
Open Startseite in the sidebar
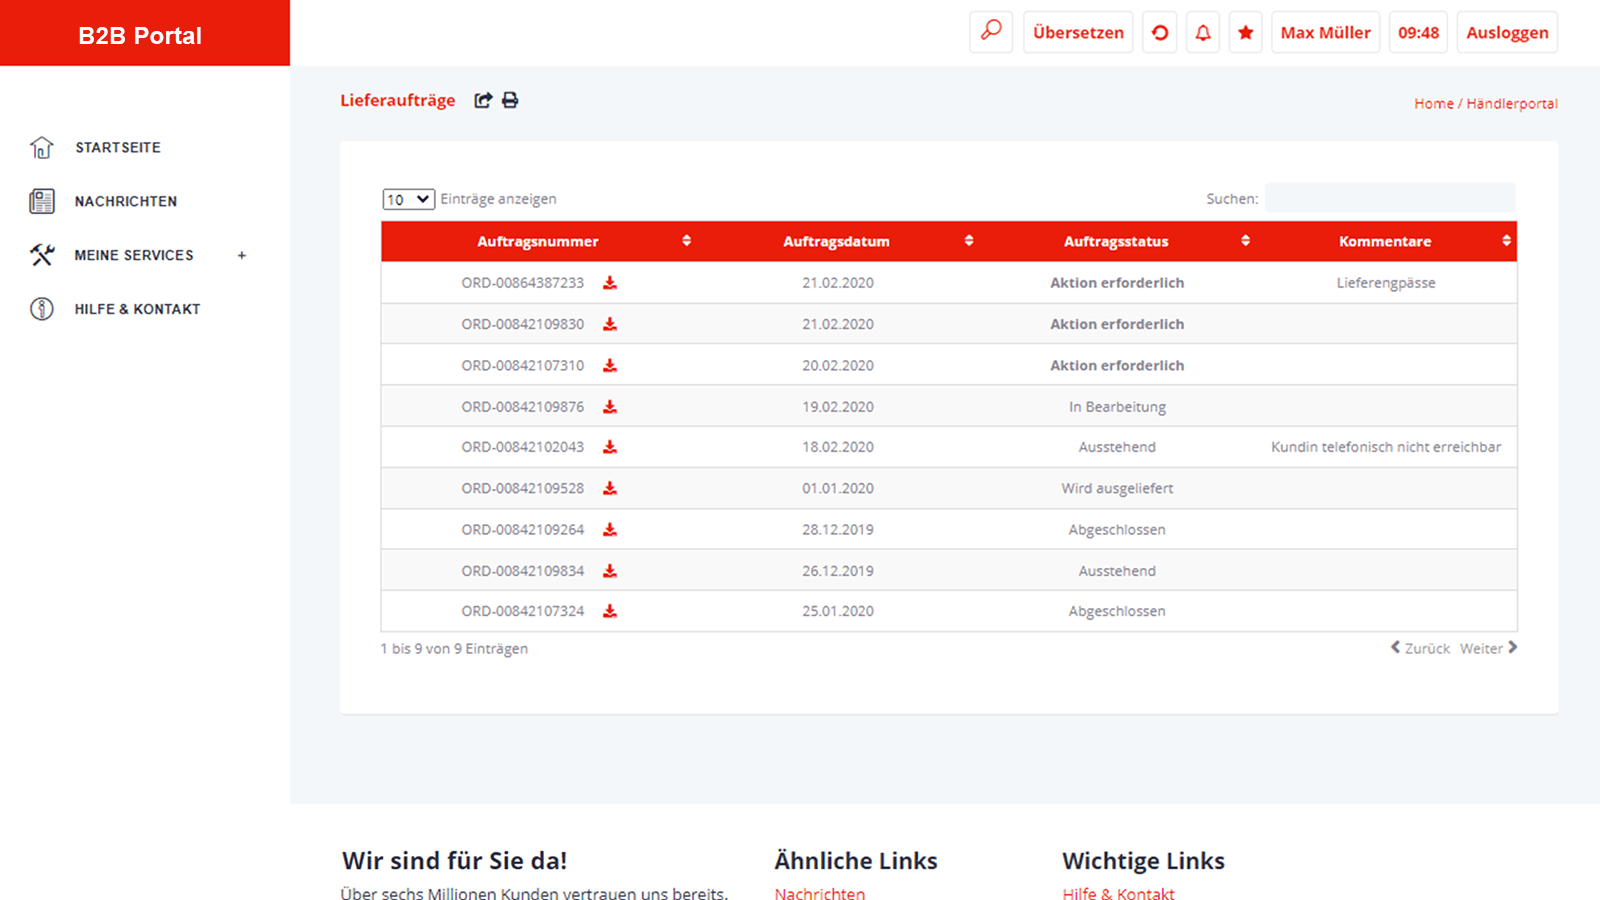click(117, 147)
